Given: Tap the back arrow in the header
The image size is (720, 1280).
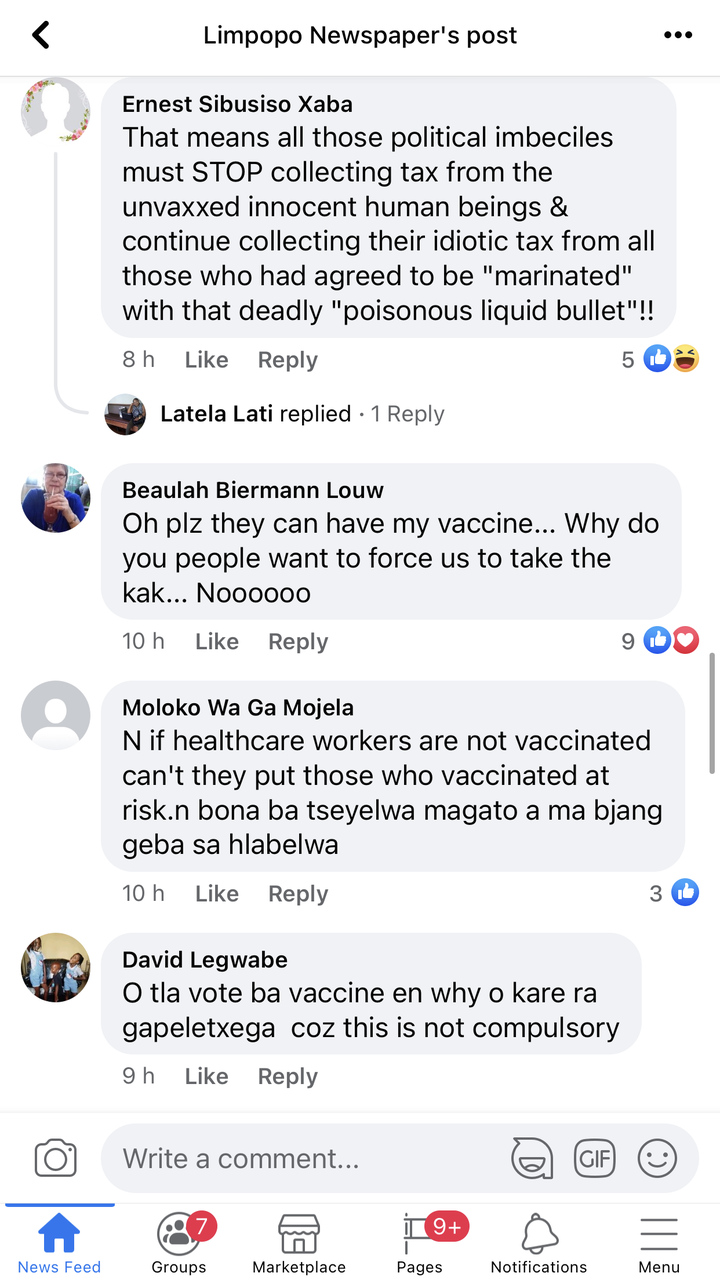Looking at the screenshot, I should (x=40, y=36).
